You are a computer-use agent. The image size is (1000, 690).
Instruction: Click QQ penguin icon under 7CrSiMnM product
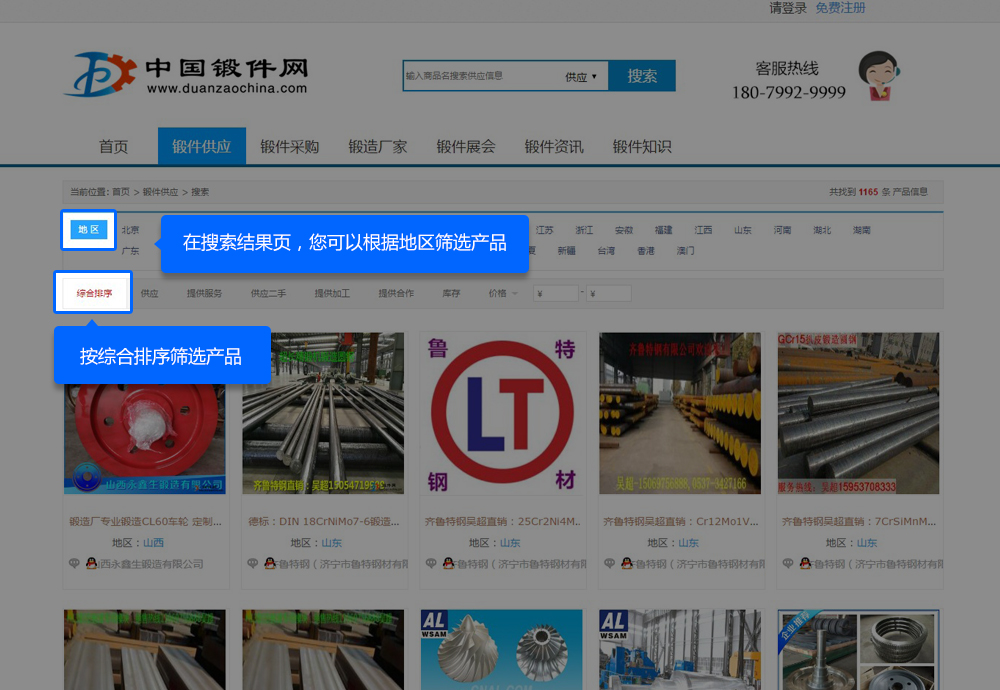pos(803,564)
